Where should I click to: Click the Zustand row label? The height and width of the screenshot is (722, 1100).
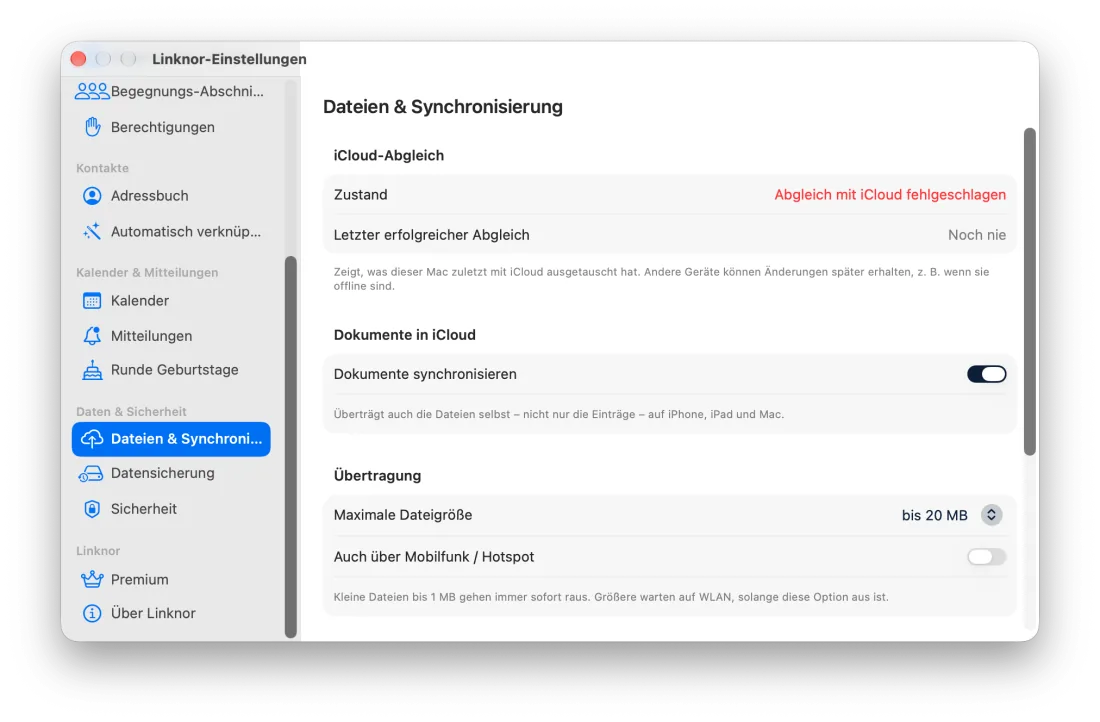tap(361, 195)
